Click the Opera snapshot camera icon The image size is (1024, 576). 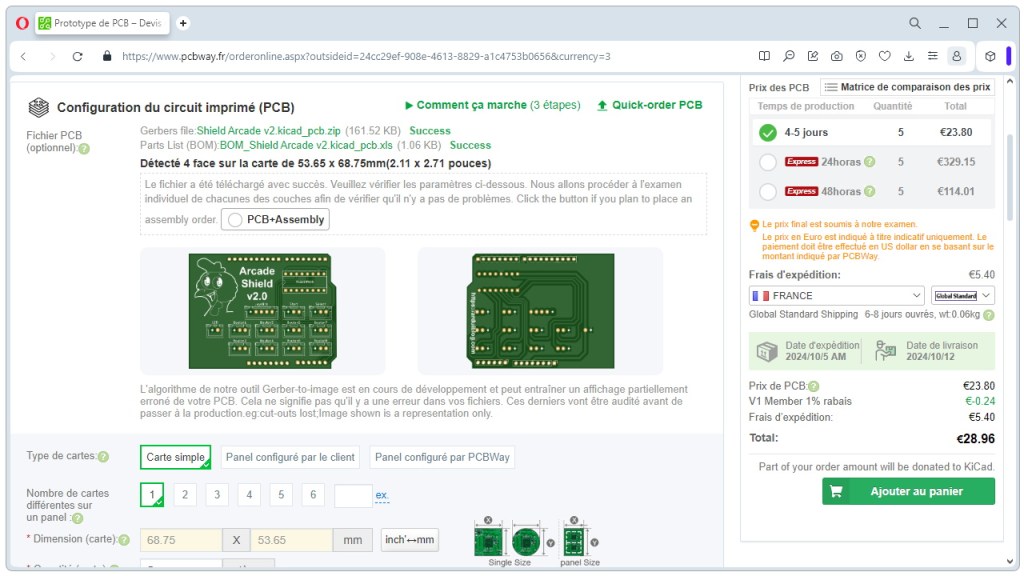click(836, 56)
